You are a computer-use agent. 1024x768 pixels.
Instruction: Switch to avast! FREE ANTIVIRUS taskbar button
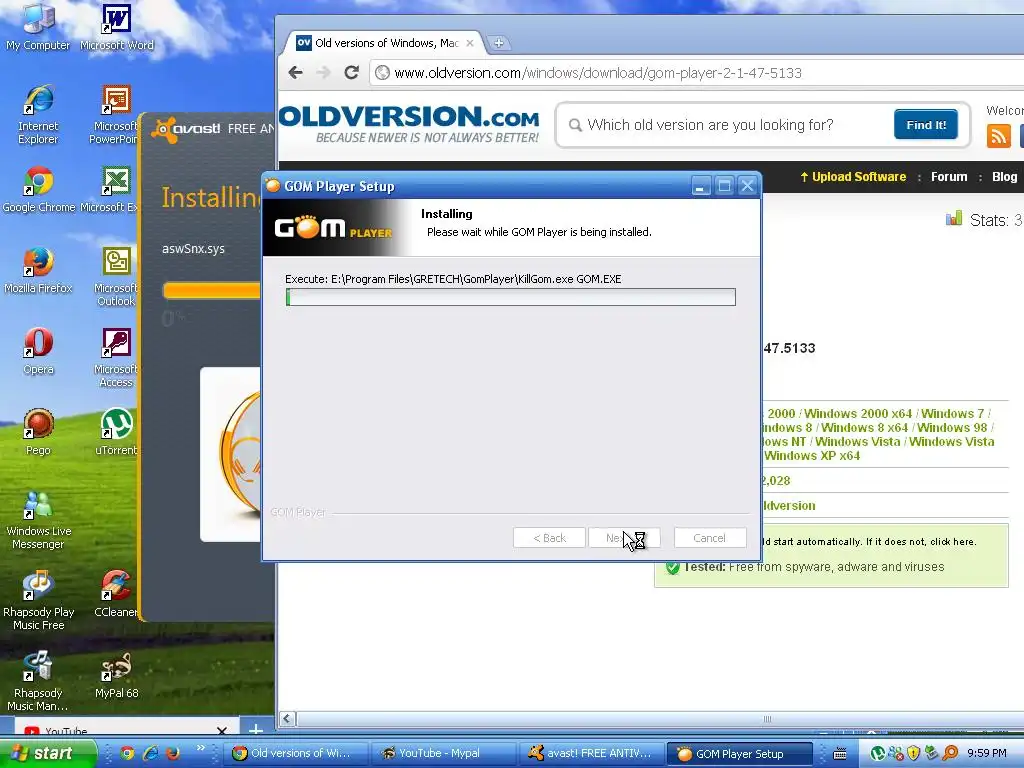(592, 753)
